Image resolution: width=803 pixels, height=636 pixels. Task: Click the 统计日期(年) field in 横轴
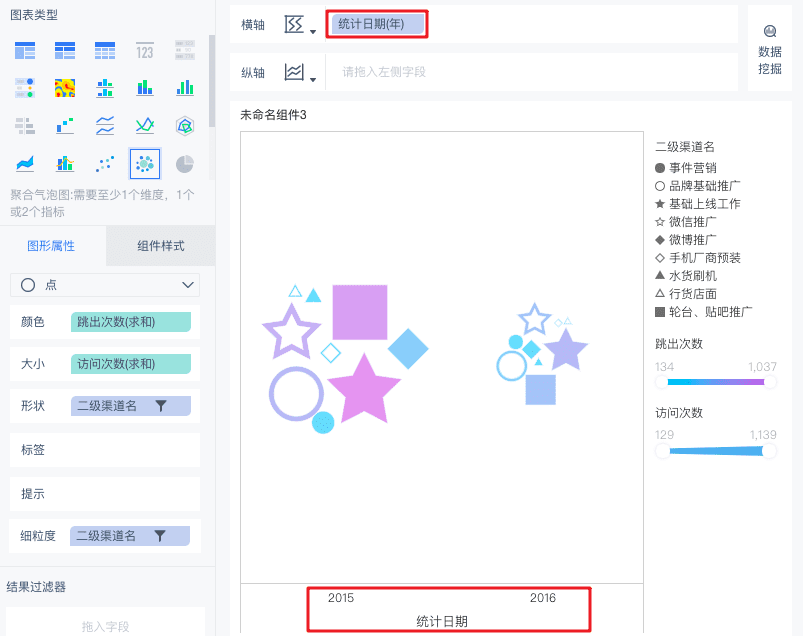[377, 24]
